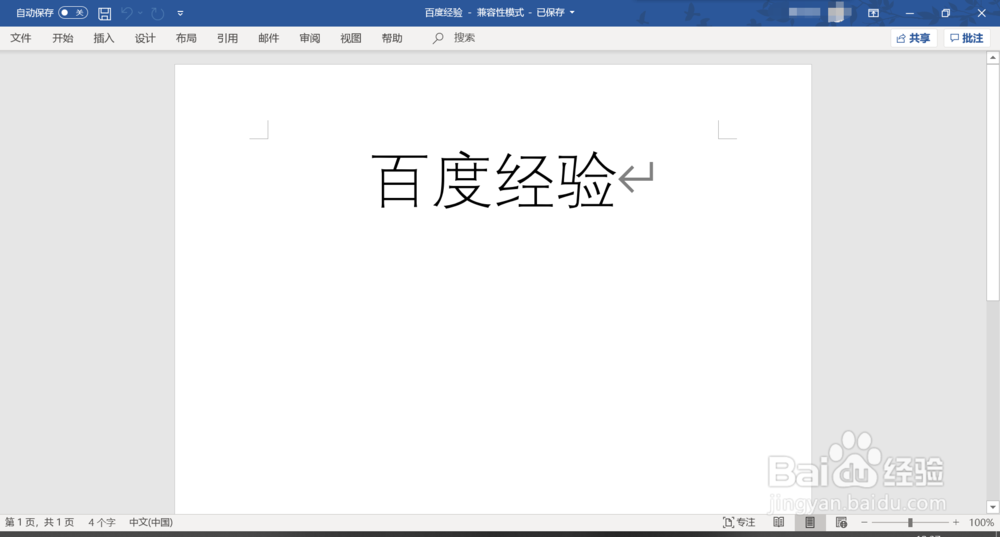Click the page number status 第1页，共1页
This screenshot has width=1000, height=537.
[40, 522]
